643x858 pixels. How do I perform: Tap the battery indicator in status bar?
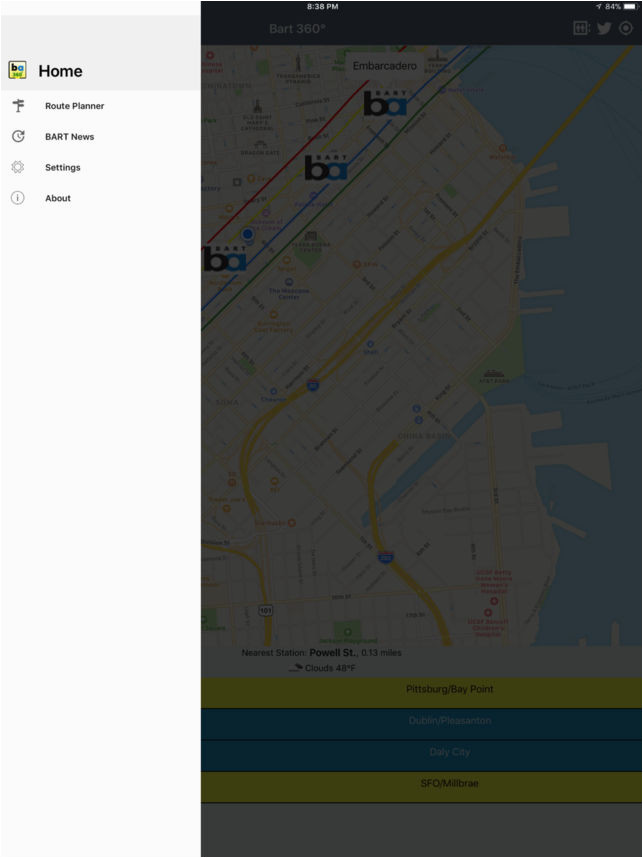point(629,7)
